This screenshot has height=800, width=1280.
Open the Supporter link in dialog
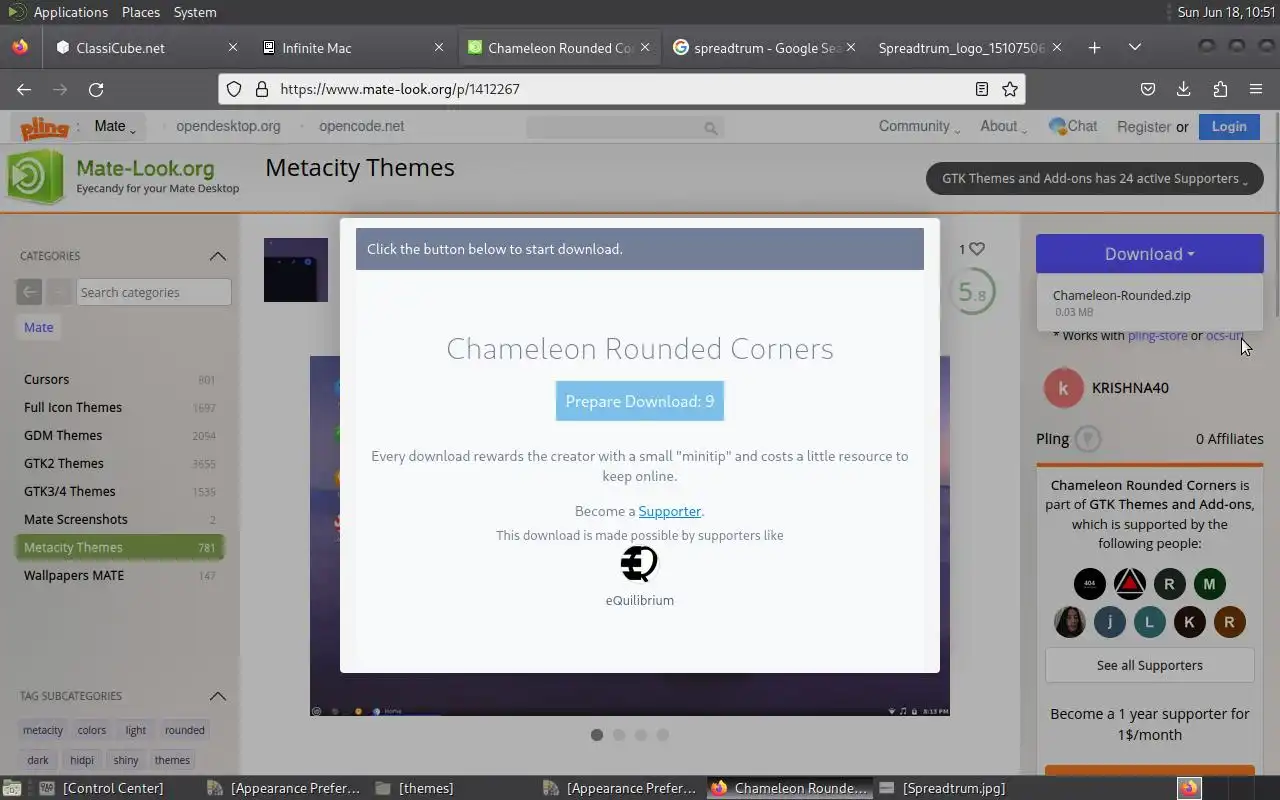pos(670,511)
